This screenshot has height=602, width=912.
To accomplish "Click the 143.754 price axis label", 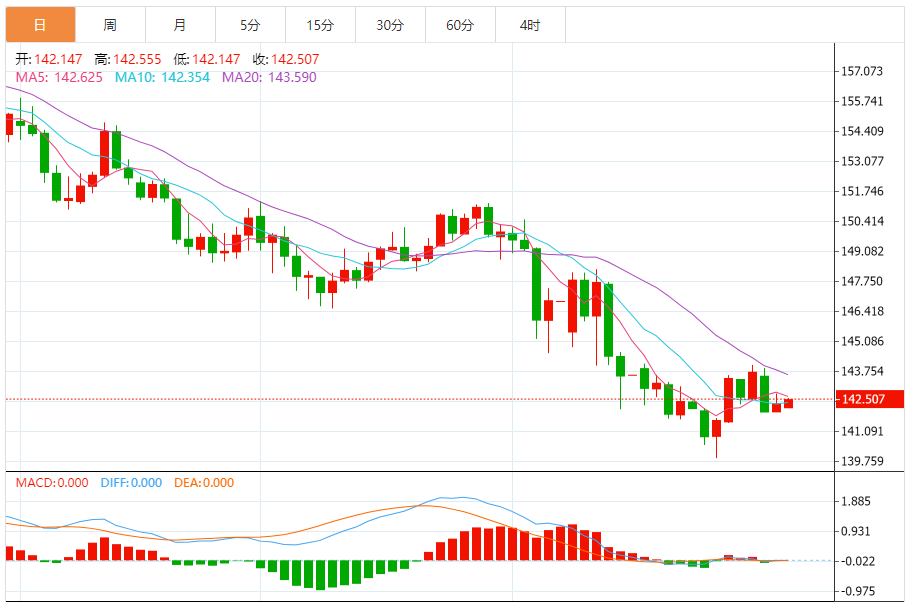I will [862, 371].
